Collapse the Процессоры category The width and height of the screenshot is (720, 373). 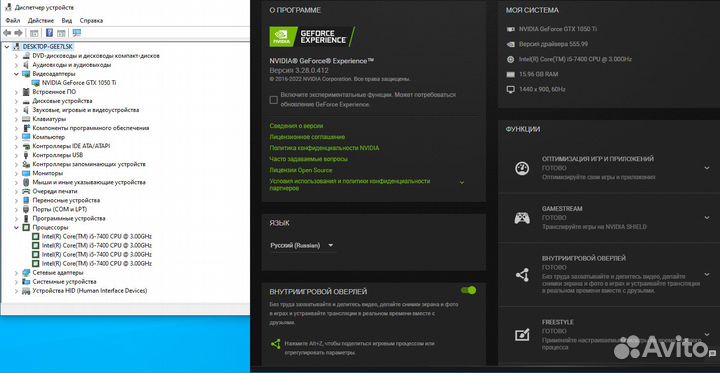tap(17, 227)
